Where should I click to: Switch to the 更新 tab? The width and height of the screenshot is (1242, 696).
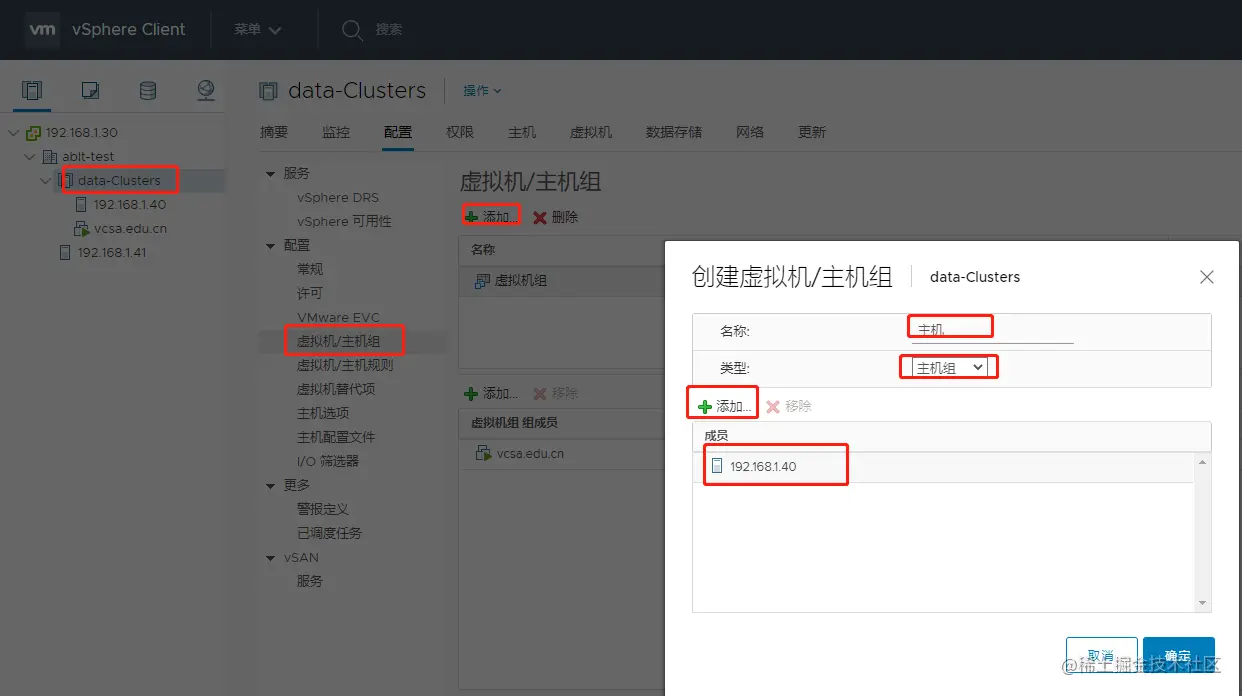click(812, 132)
